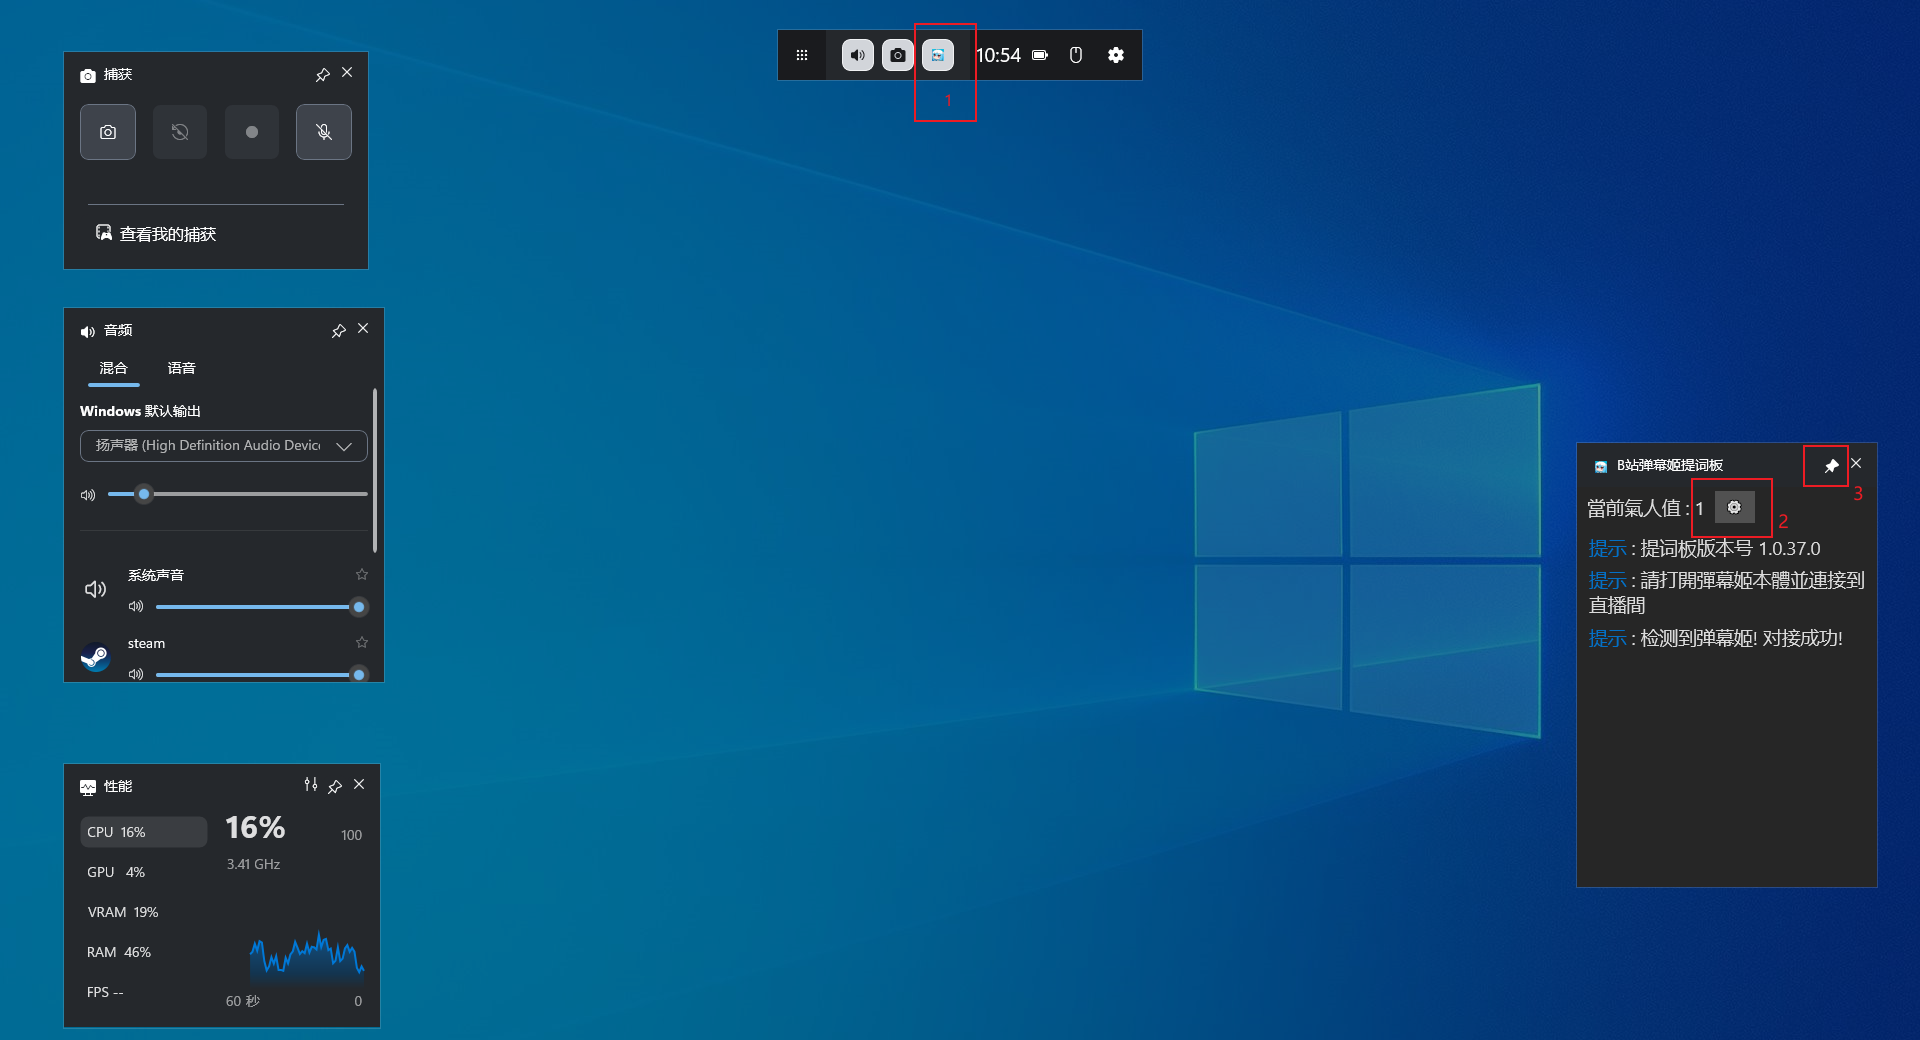Toggle microphone mute in capture widget
Viewport: 1920px width, 1040px height.
click(324, 132)
